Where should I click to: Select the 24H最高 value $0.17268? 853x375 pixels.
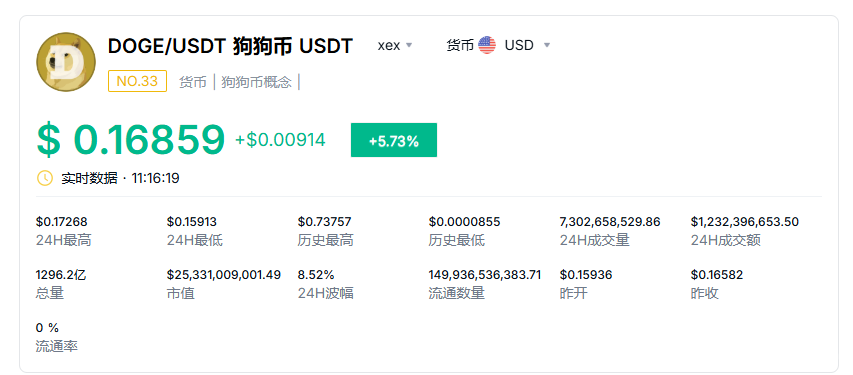click(x=61, y=222)
